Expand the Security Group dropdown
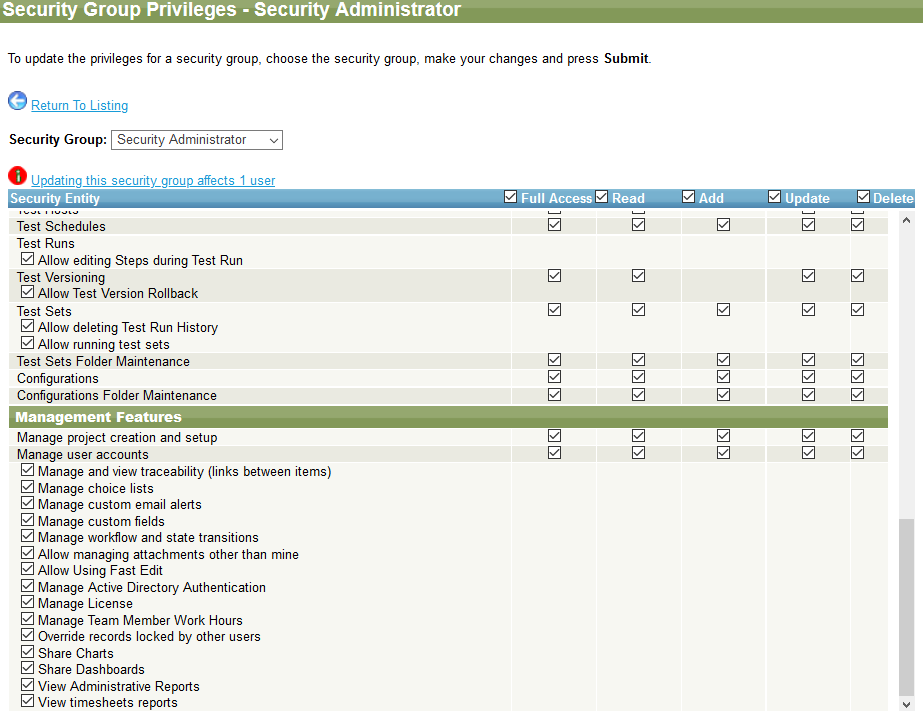This screenshot has height=711, width=923. [196, 140]
